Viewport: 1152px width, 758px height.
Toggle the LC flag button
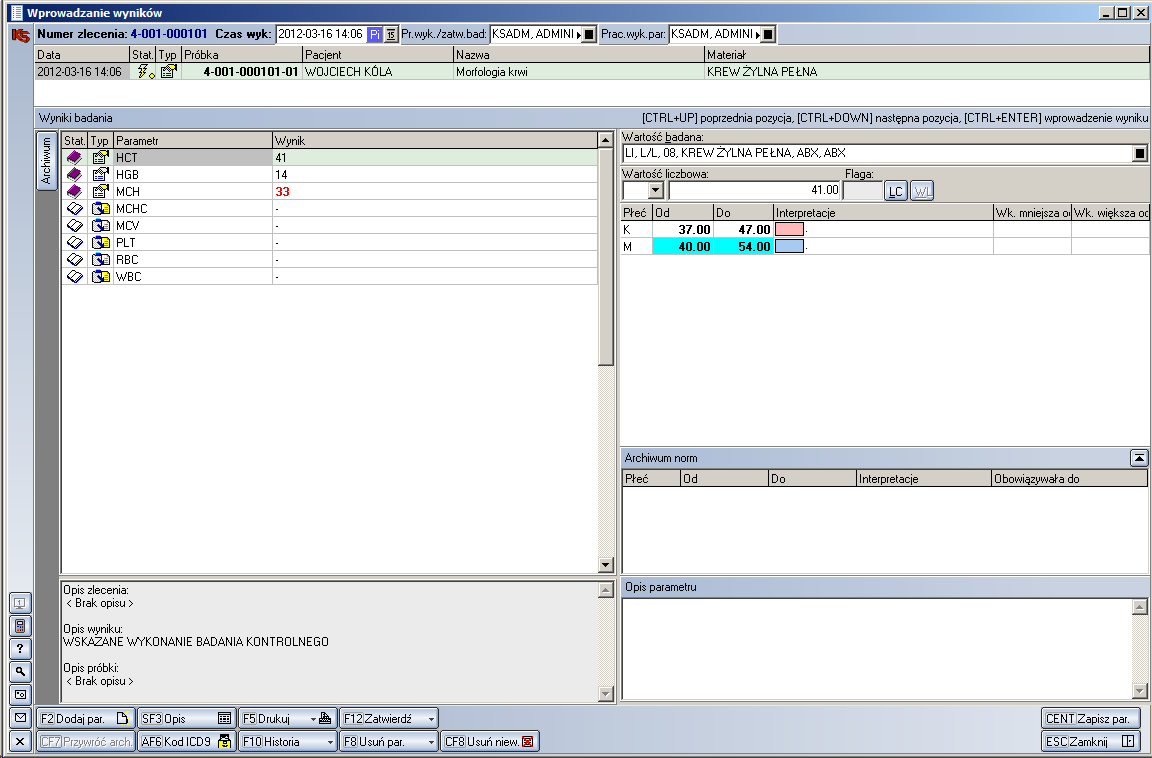[x=896, y=190]
